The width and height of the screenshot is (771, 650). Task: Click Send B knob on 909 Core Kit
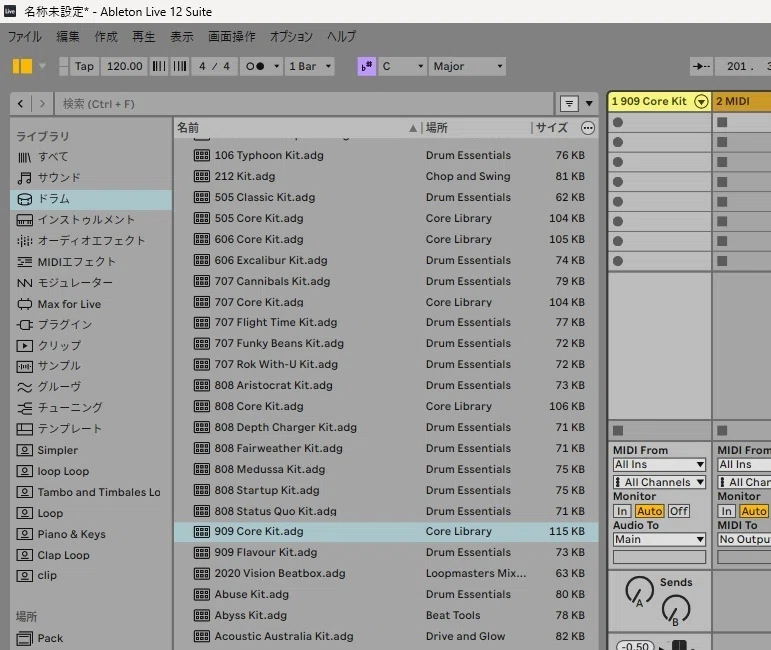[676, 610]
